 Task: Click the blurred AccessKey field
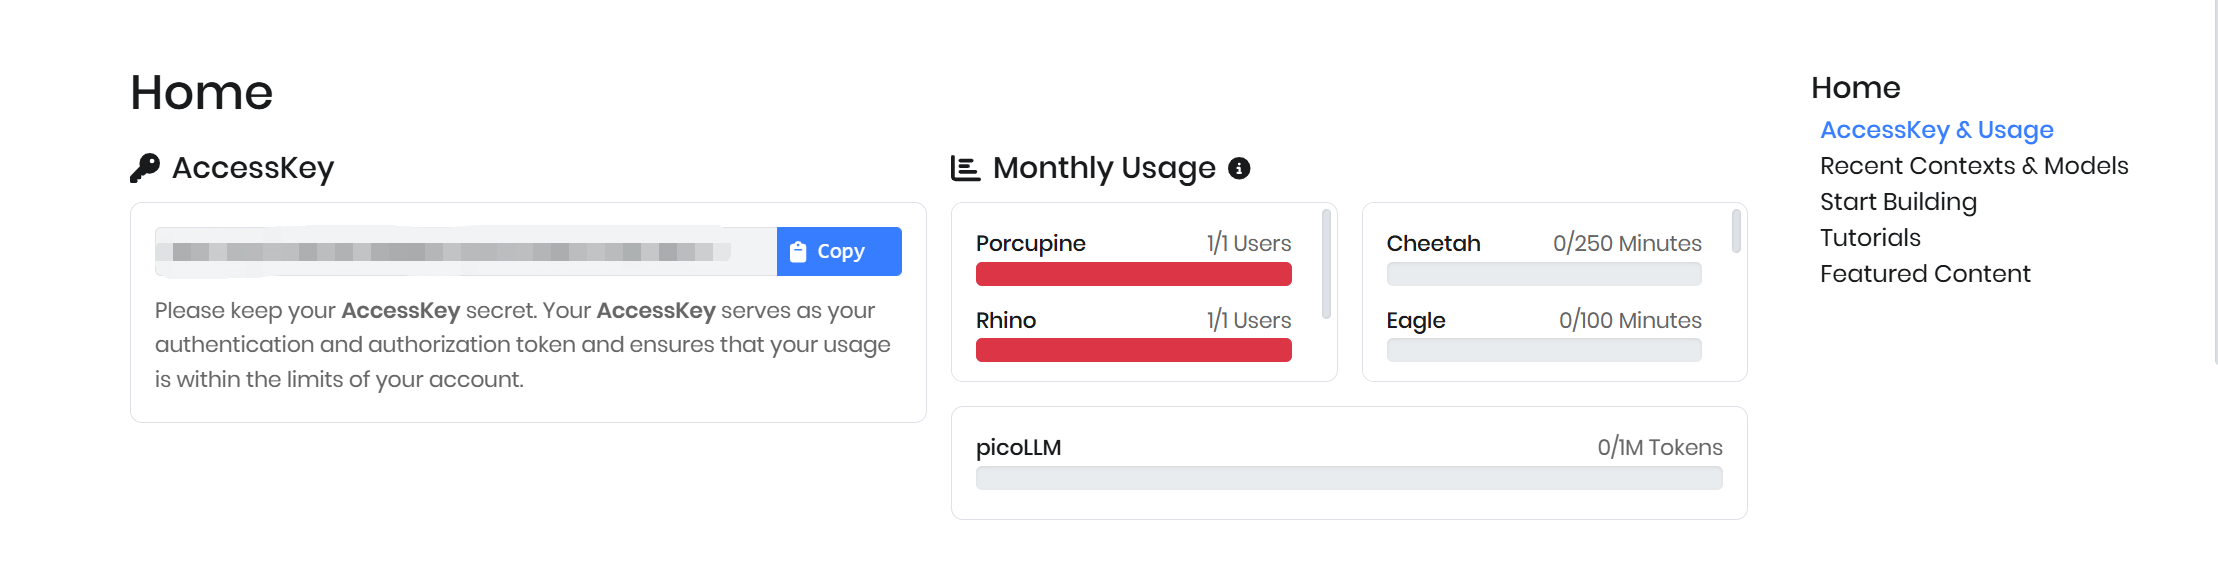[465, 252]
